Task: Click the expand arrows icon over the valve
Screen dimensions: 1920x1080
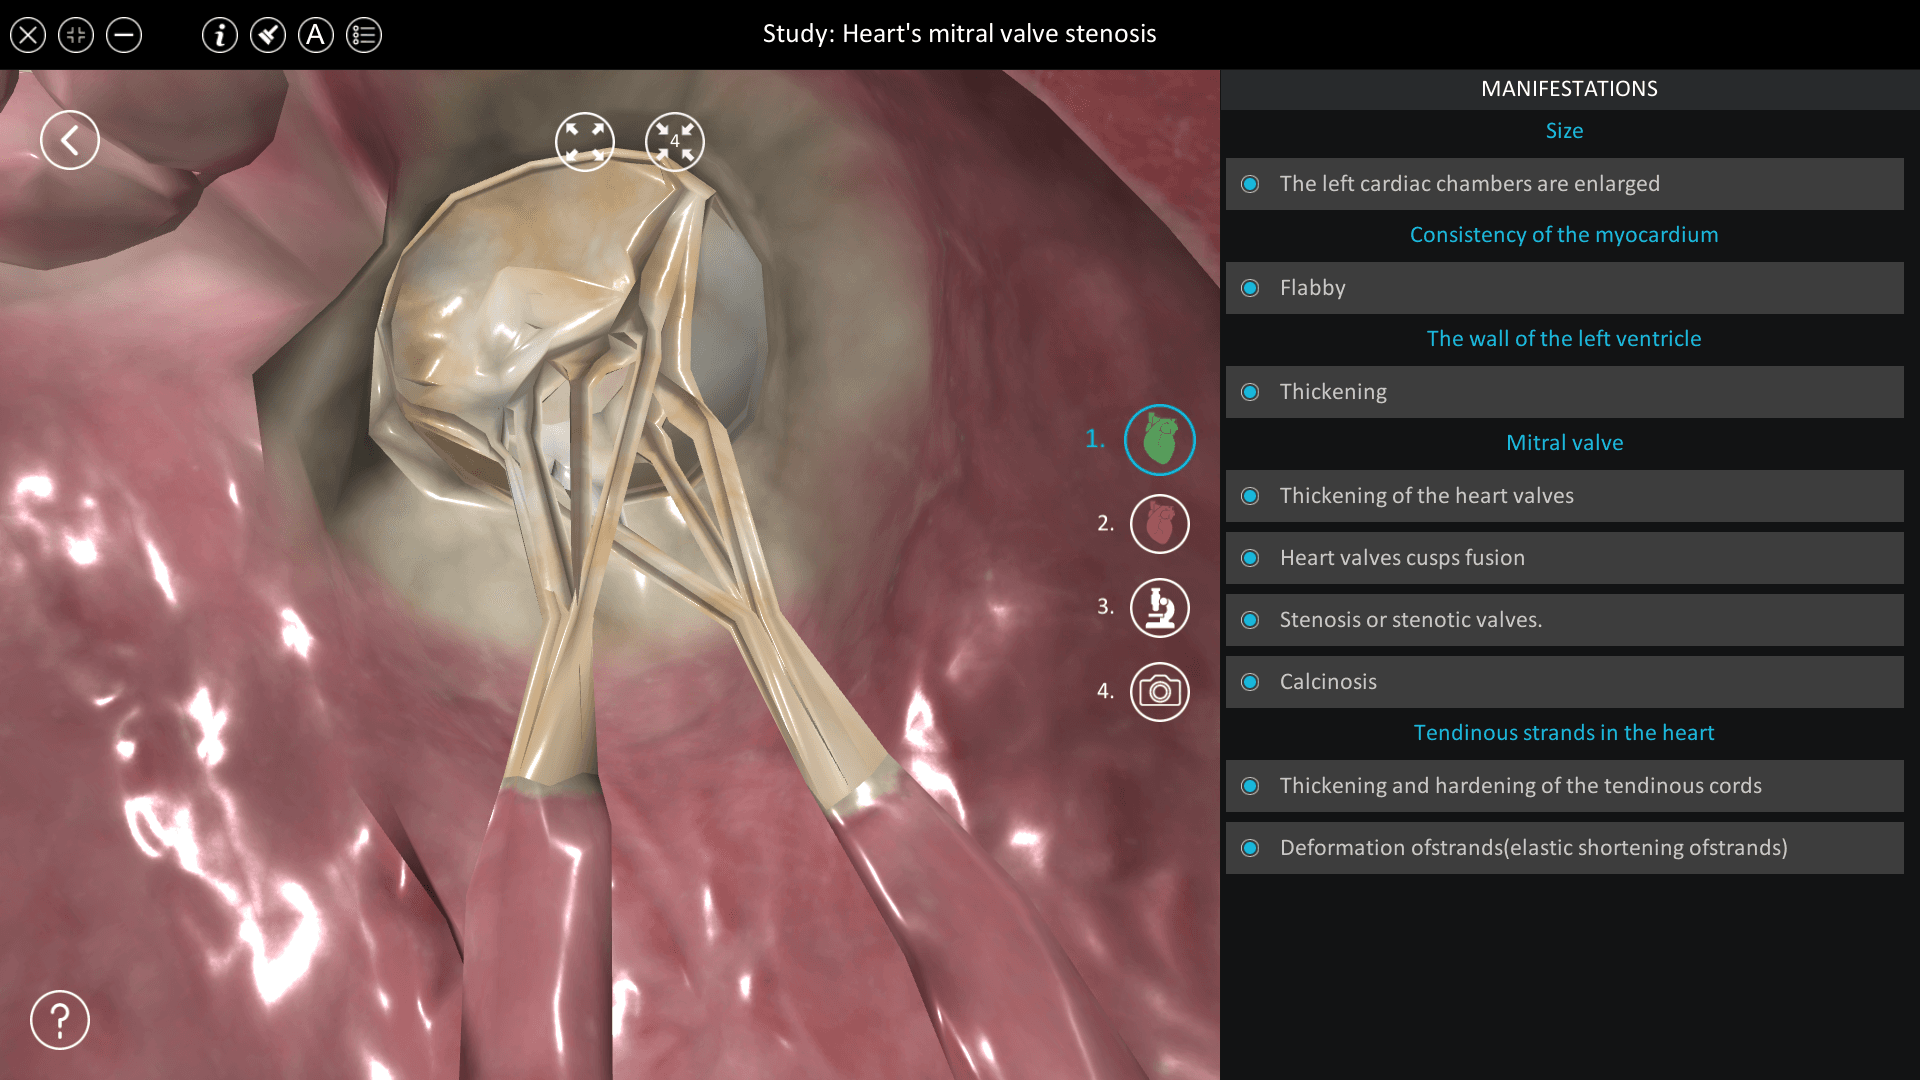Action: 585,141
